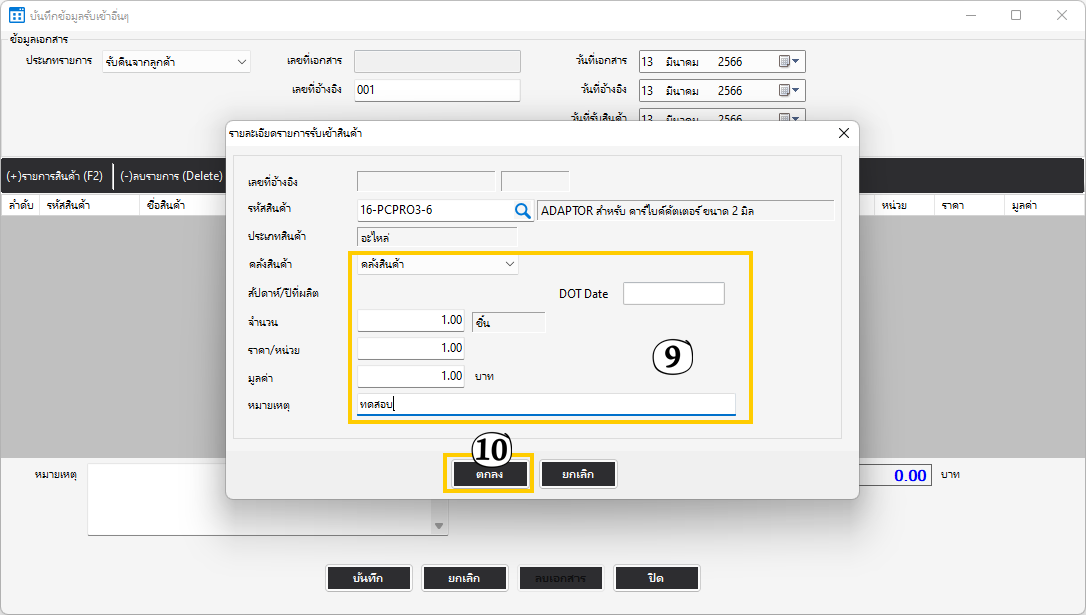Click the app icon in title bar
Screen dimensions: 1086x615
17,15
